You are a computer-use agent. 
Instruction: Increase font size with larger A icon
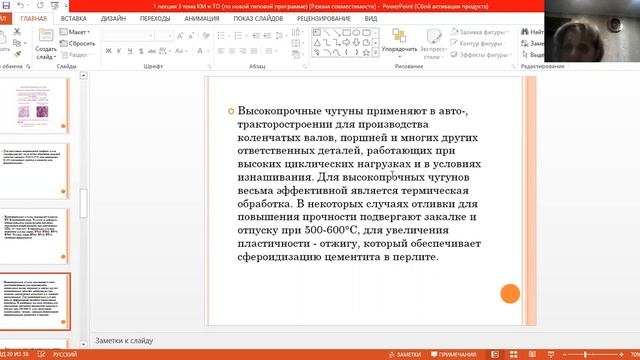(180, 36)
